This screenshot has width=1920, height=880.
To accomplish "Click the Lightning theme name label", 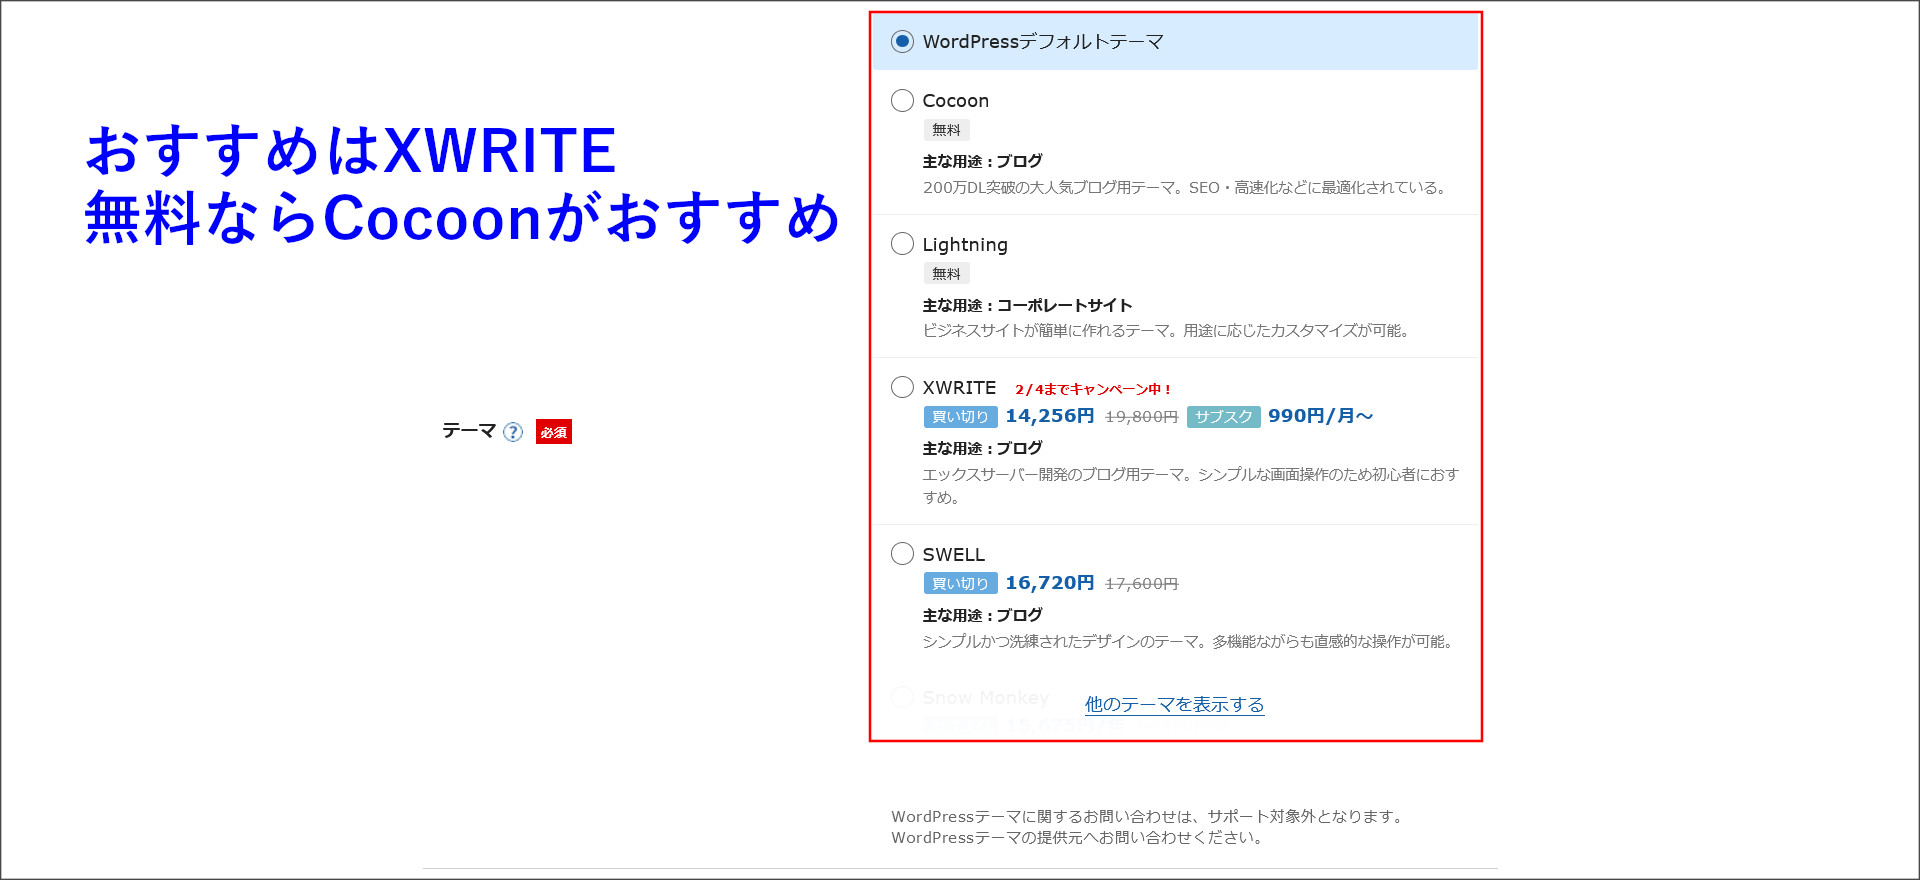I will [965, 245].
